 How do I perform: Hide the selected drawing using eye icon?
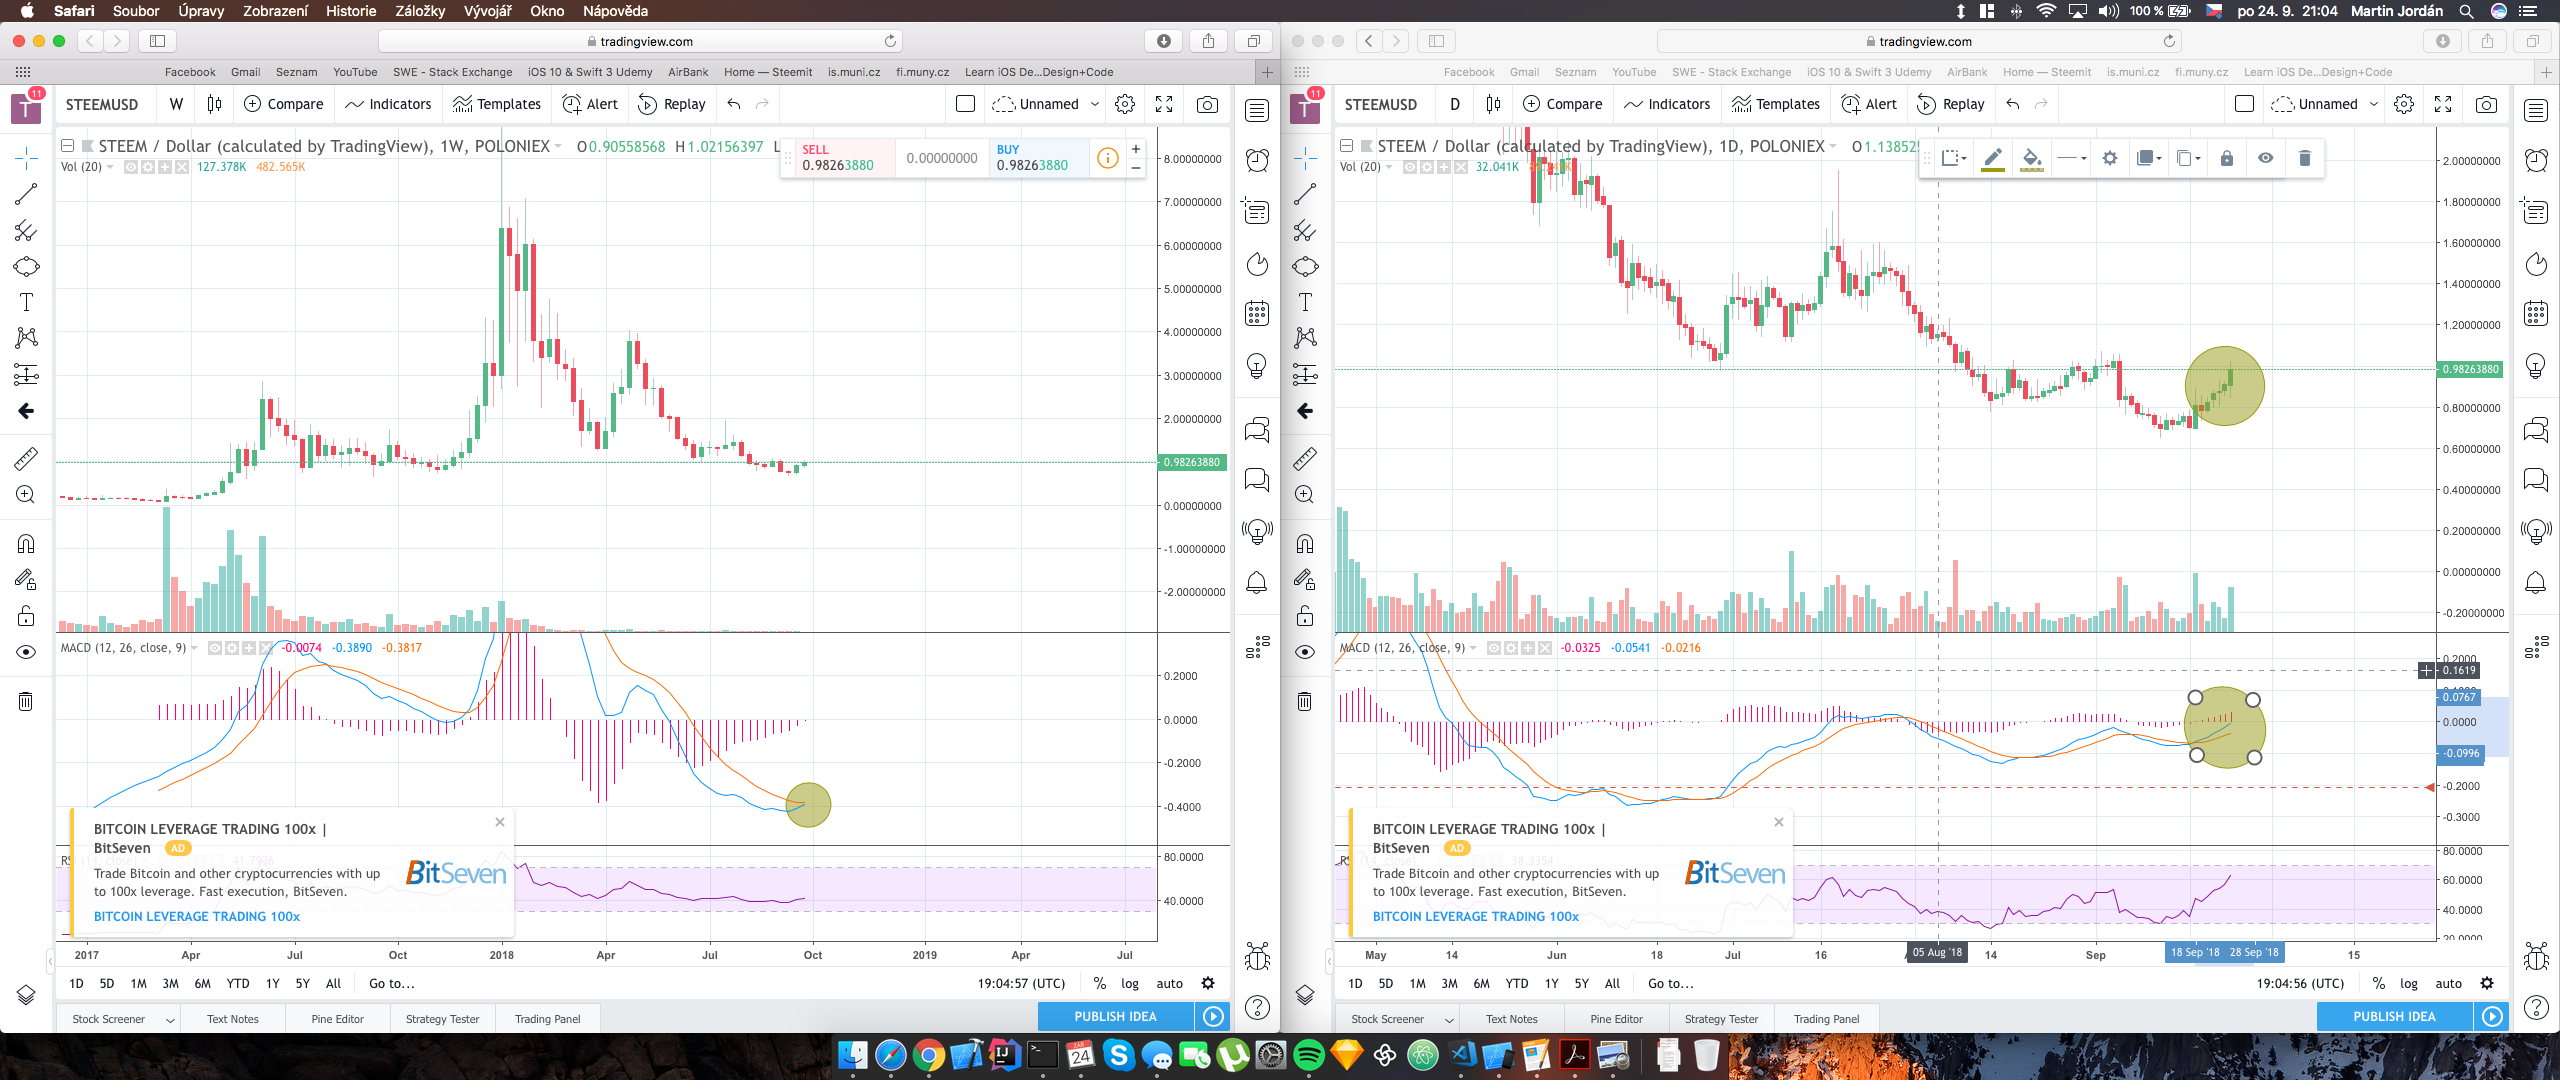pos(2265,158)
